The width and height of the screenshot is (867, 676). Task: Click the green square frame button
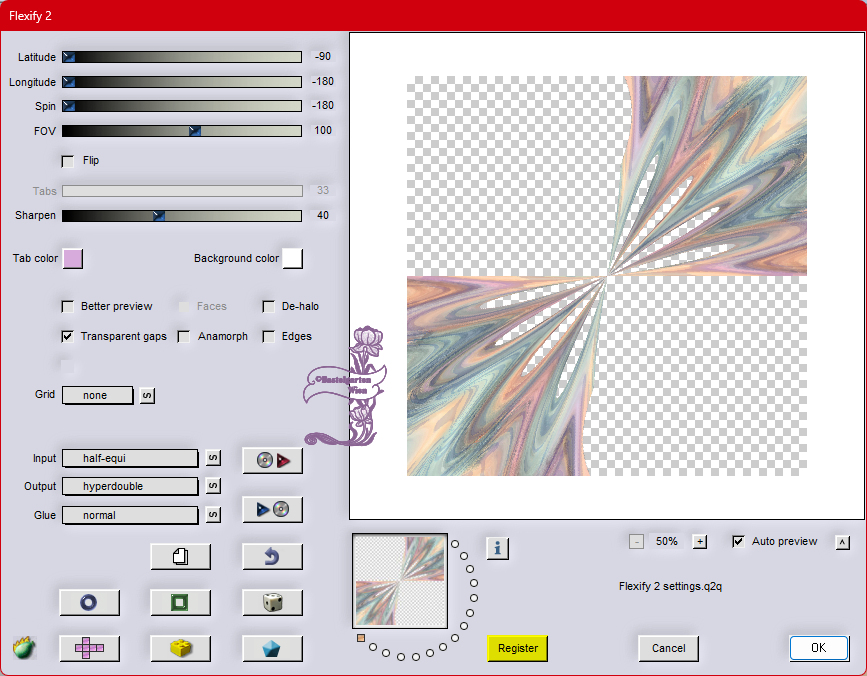pos(180,602)
